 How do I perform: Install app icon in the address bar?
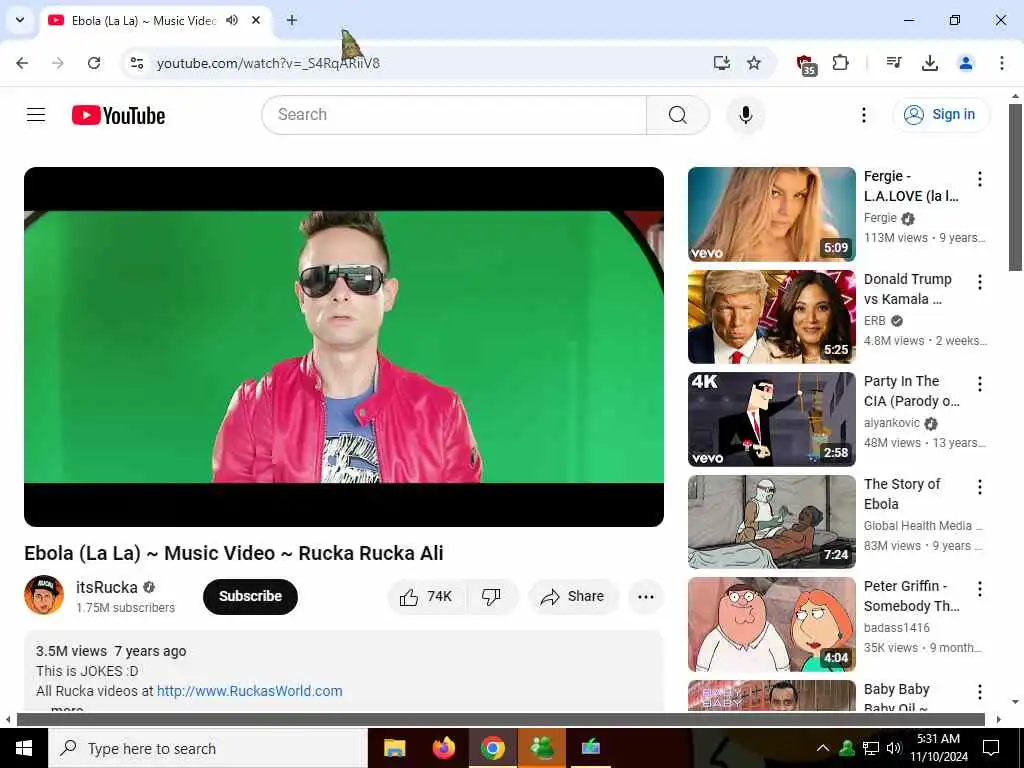tap(721, 63)
